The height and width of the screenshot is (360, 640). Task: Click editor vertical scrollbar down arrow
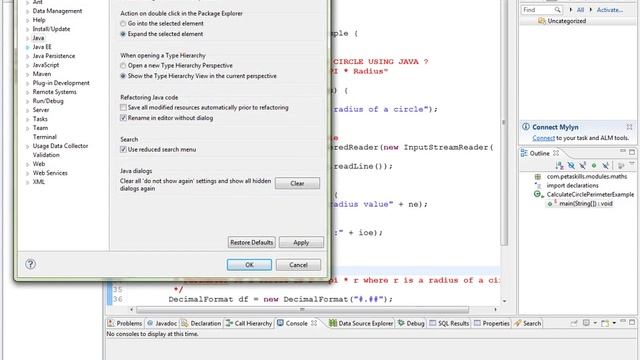(x=504, y=301)
